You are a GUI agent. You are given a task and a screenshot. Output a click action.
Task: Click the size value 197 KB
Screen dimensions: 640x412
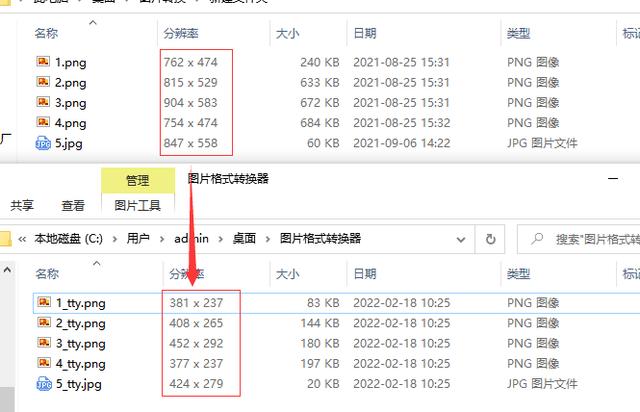(x=320, y=363)
